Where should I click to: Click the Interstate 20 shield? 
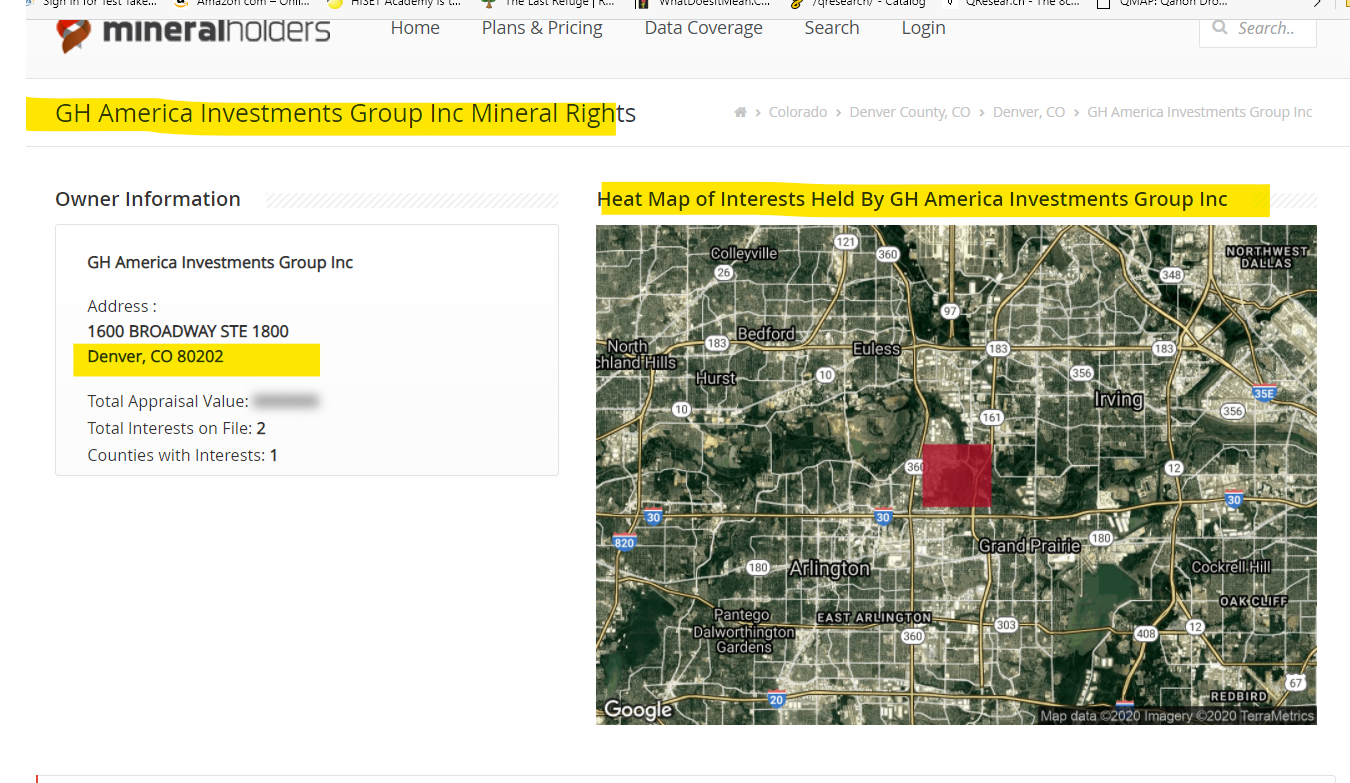(777, 700)
